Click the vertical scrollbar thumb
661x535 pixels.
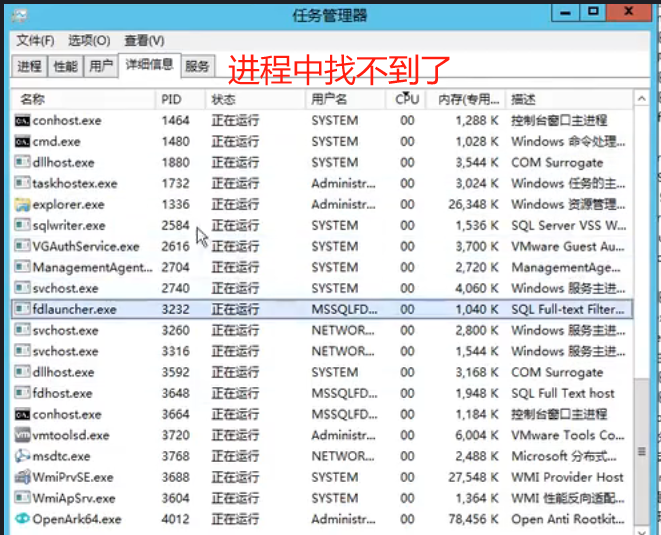(642, 452)
